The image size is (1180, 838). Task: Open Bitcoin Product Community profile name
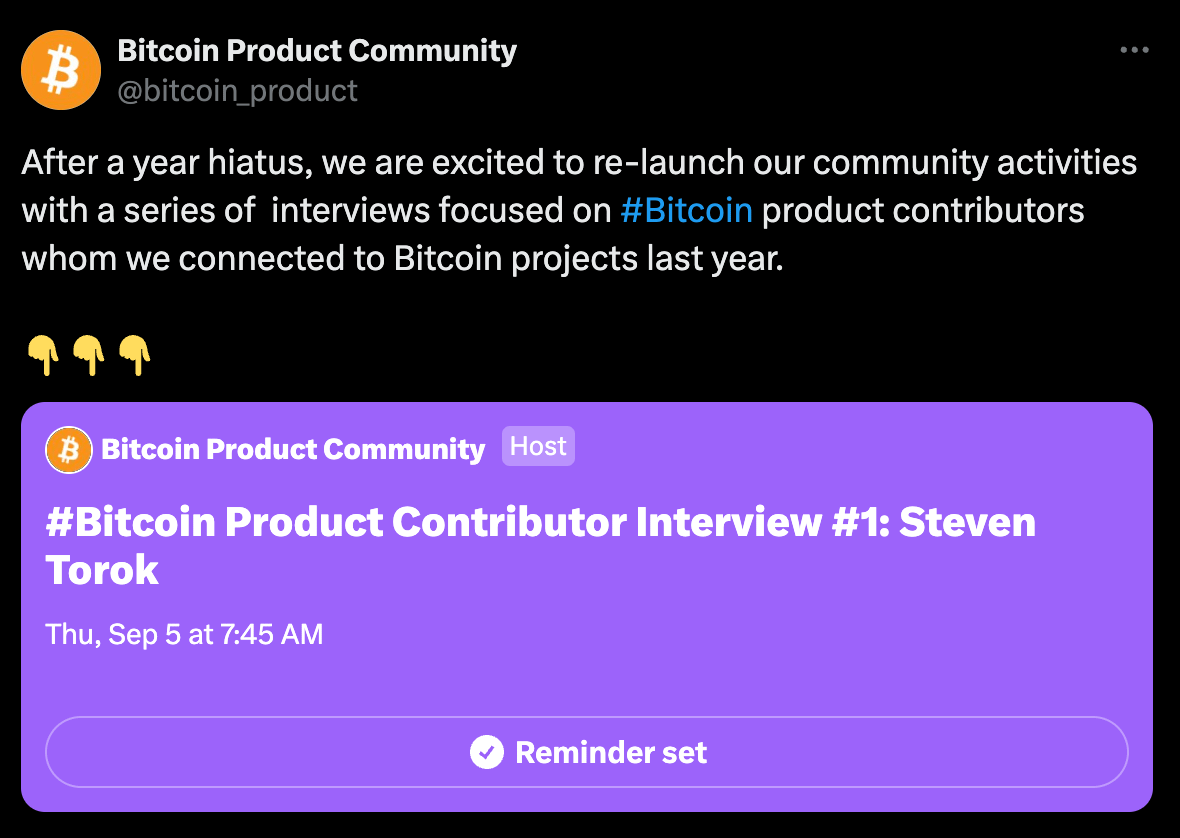pos(317,50)
